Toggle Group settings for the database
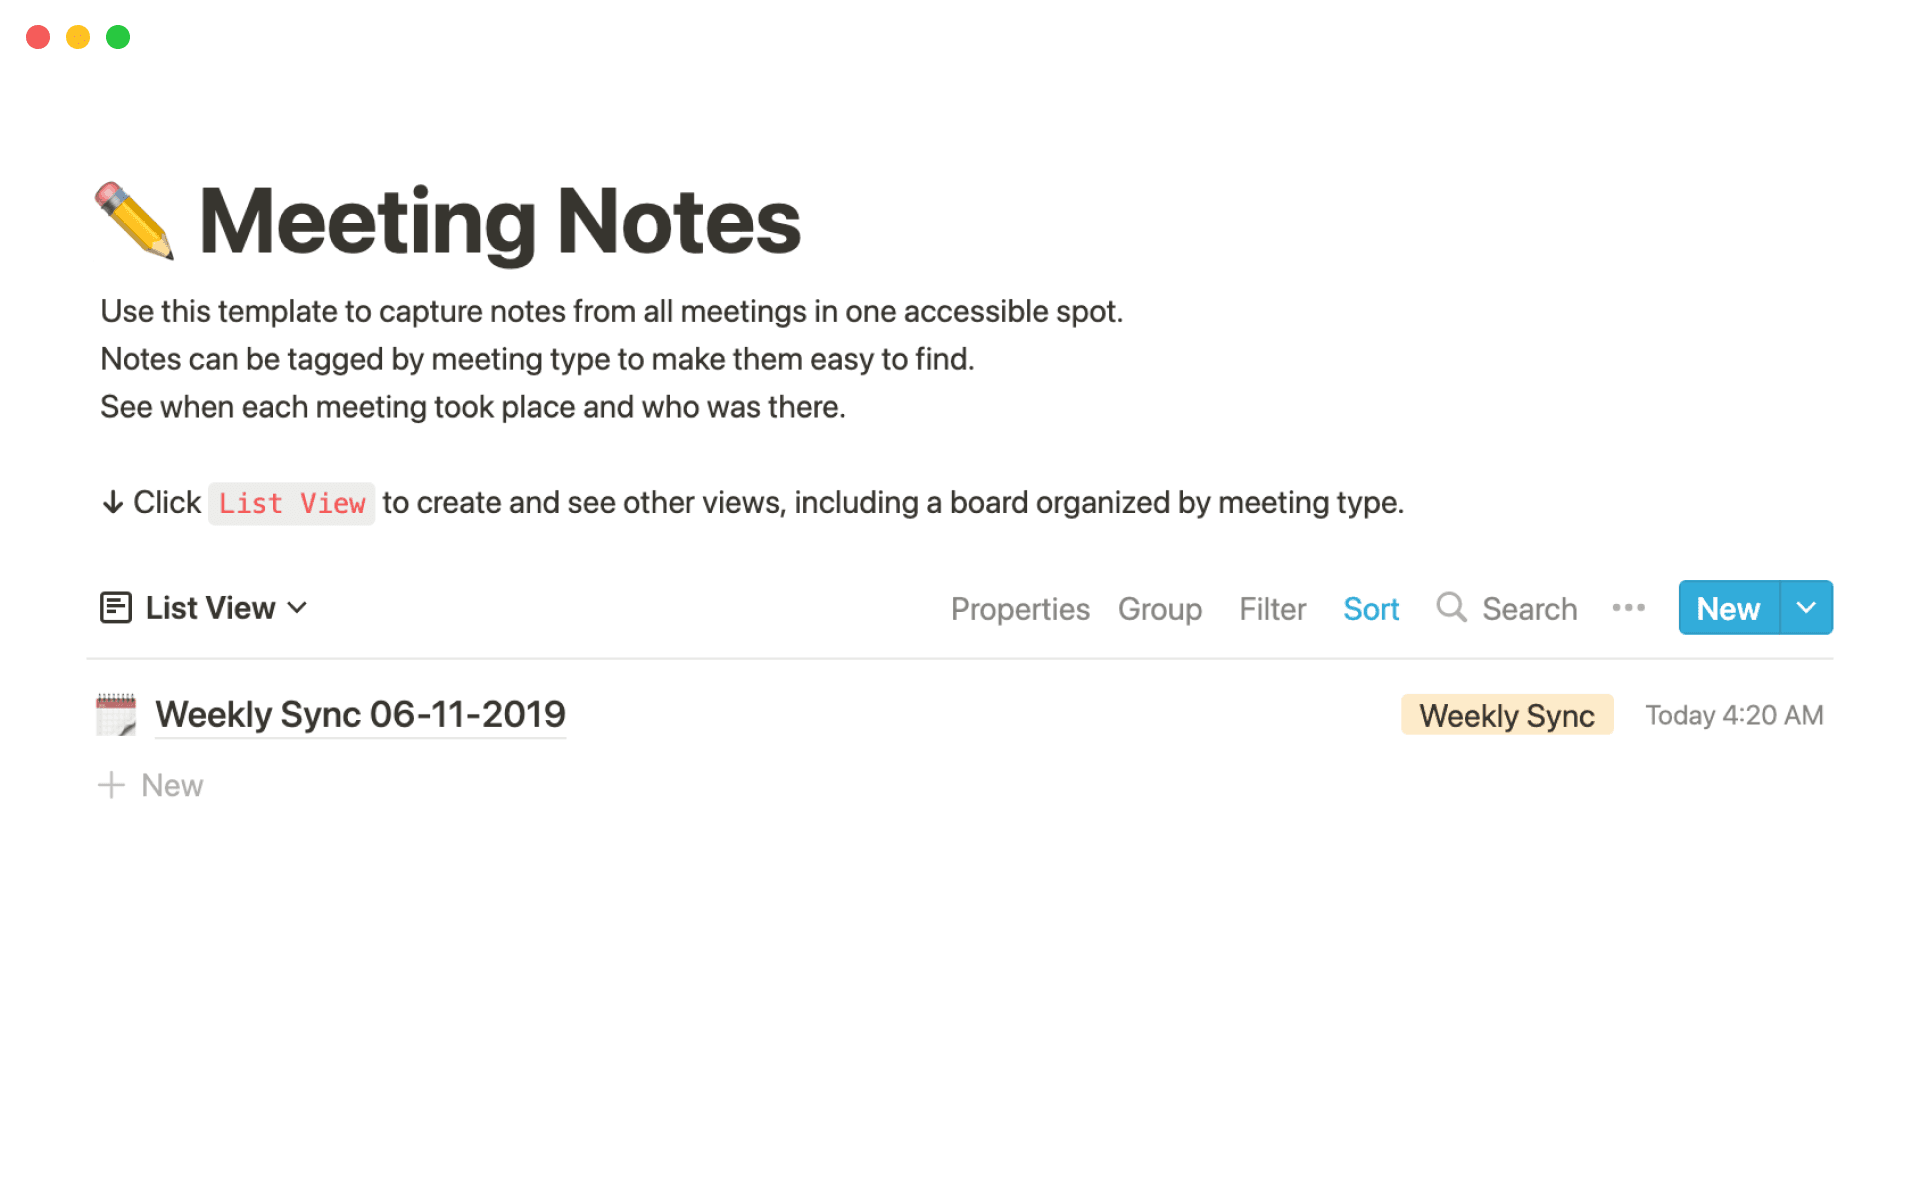Viewport: 1920px width, 1200px height. coord(1160,608)
